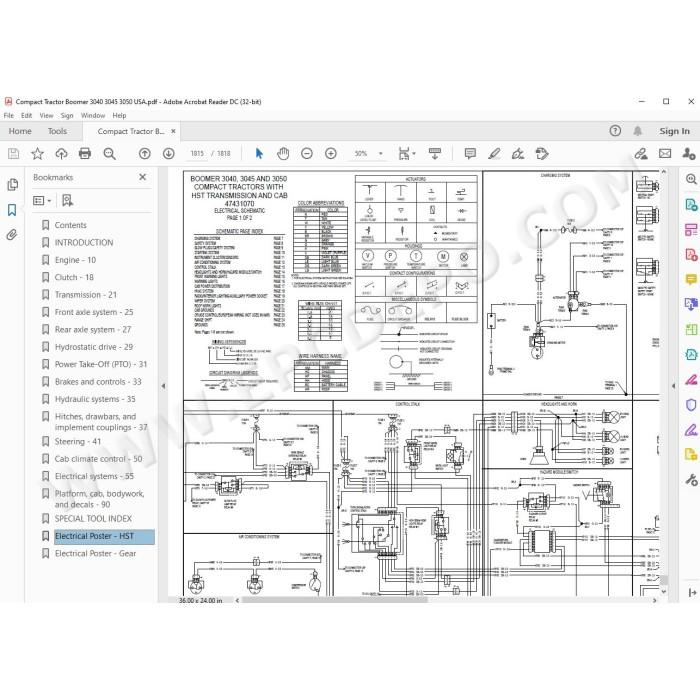Select the Hand pan tool
Image resolution: width=700 pixels, height=700 pixels.
click(x=283, y=154)
